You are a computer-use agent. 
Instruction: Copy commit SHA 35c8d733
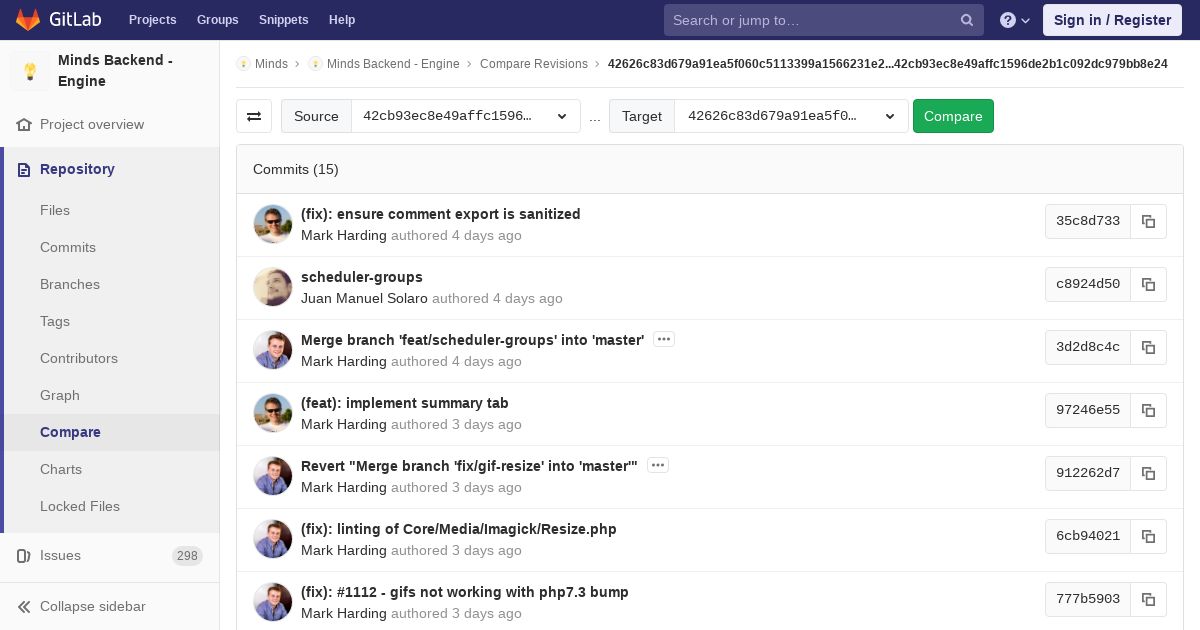(1148, 221)
